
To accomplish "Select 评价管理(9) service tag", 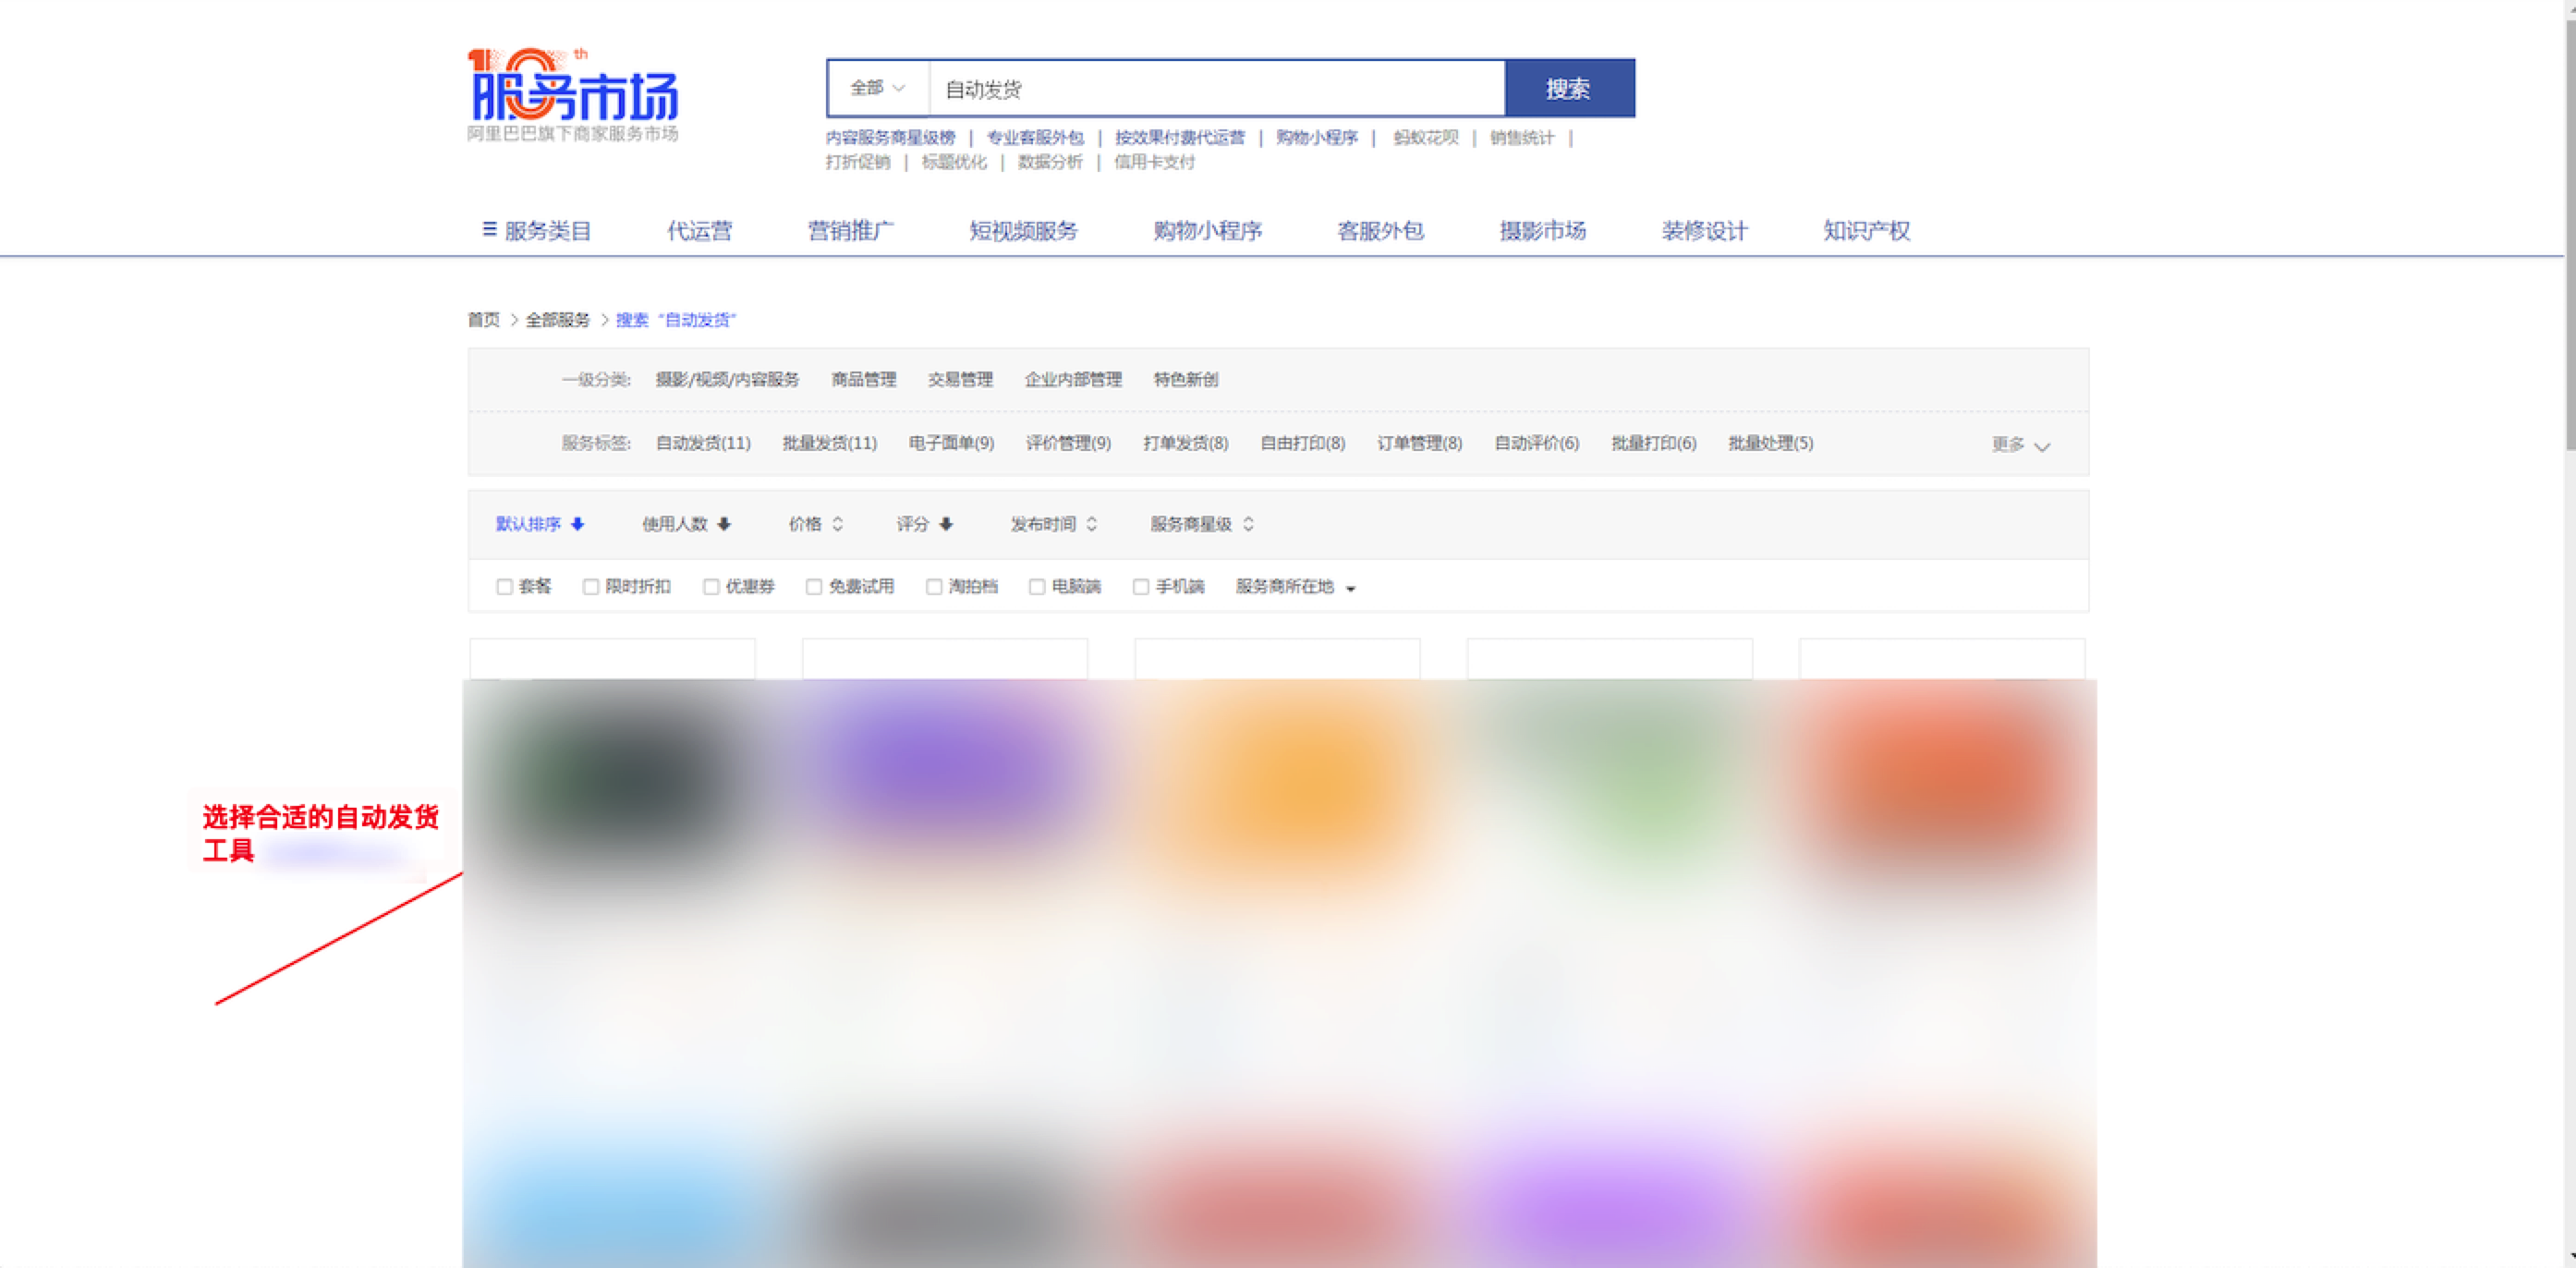I will 1068,443.
